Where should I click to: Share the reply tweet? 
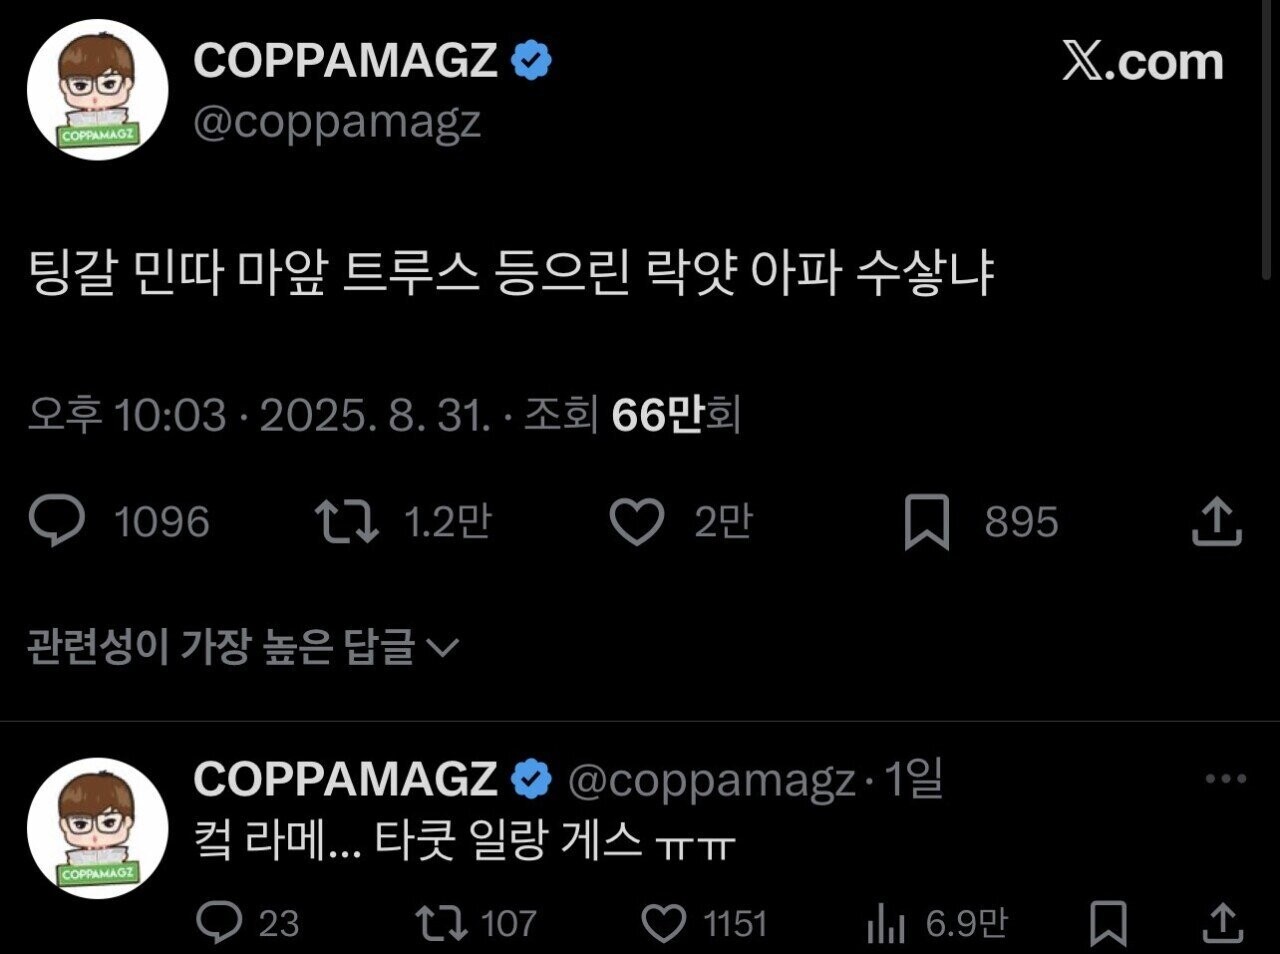pyautogui.click(x=1221, y=922)
